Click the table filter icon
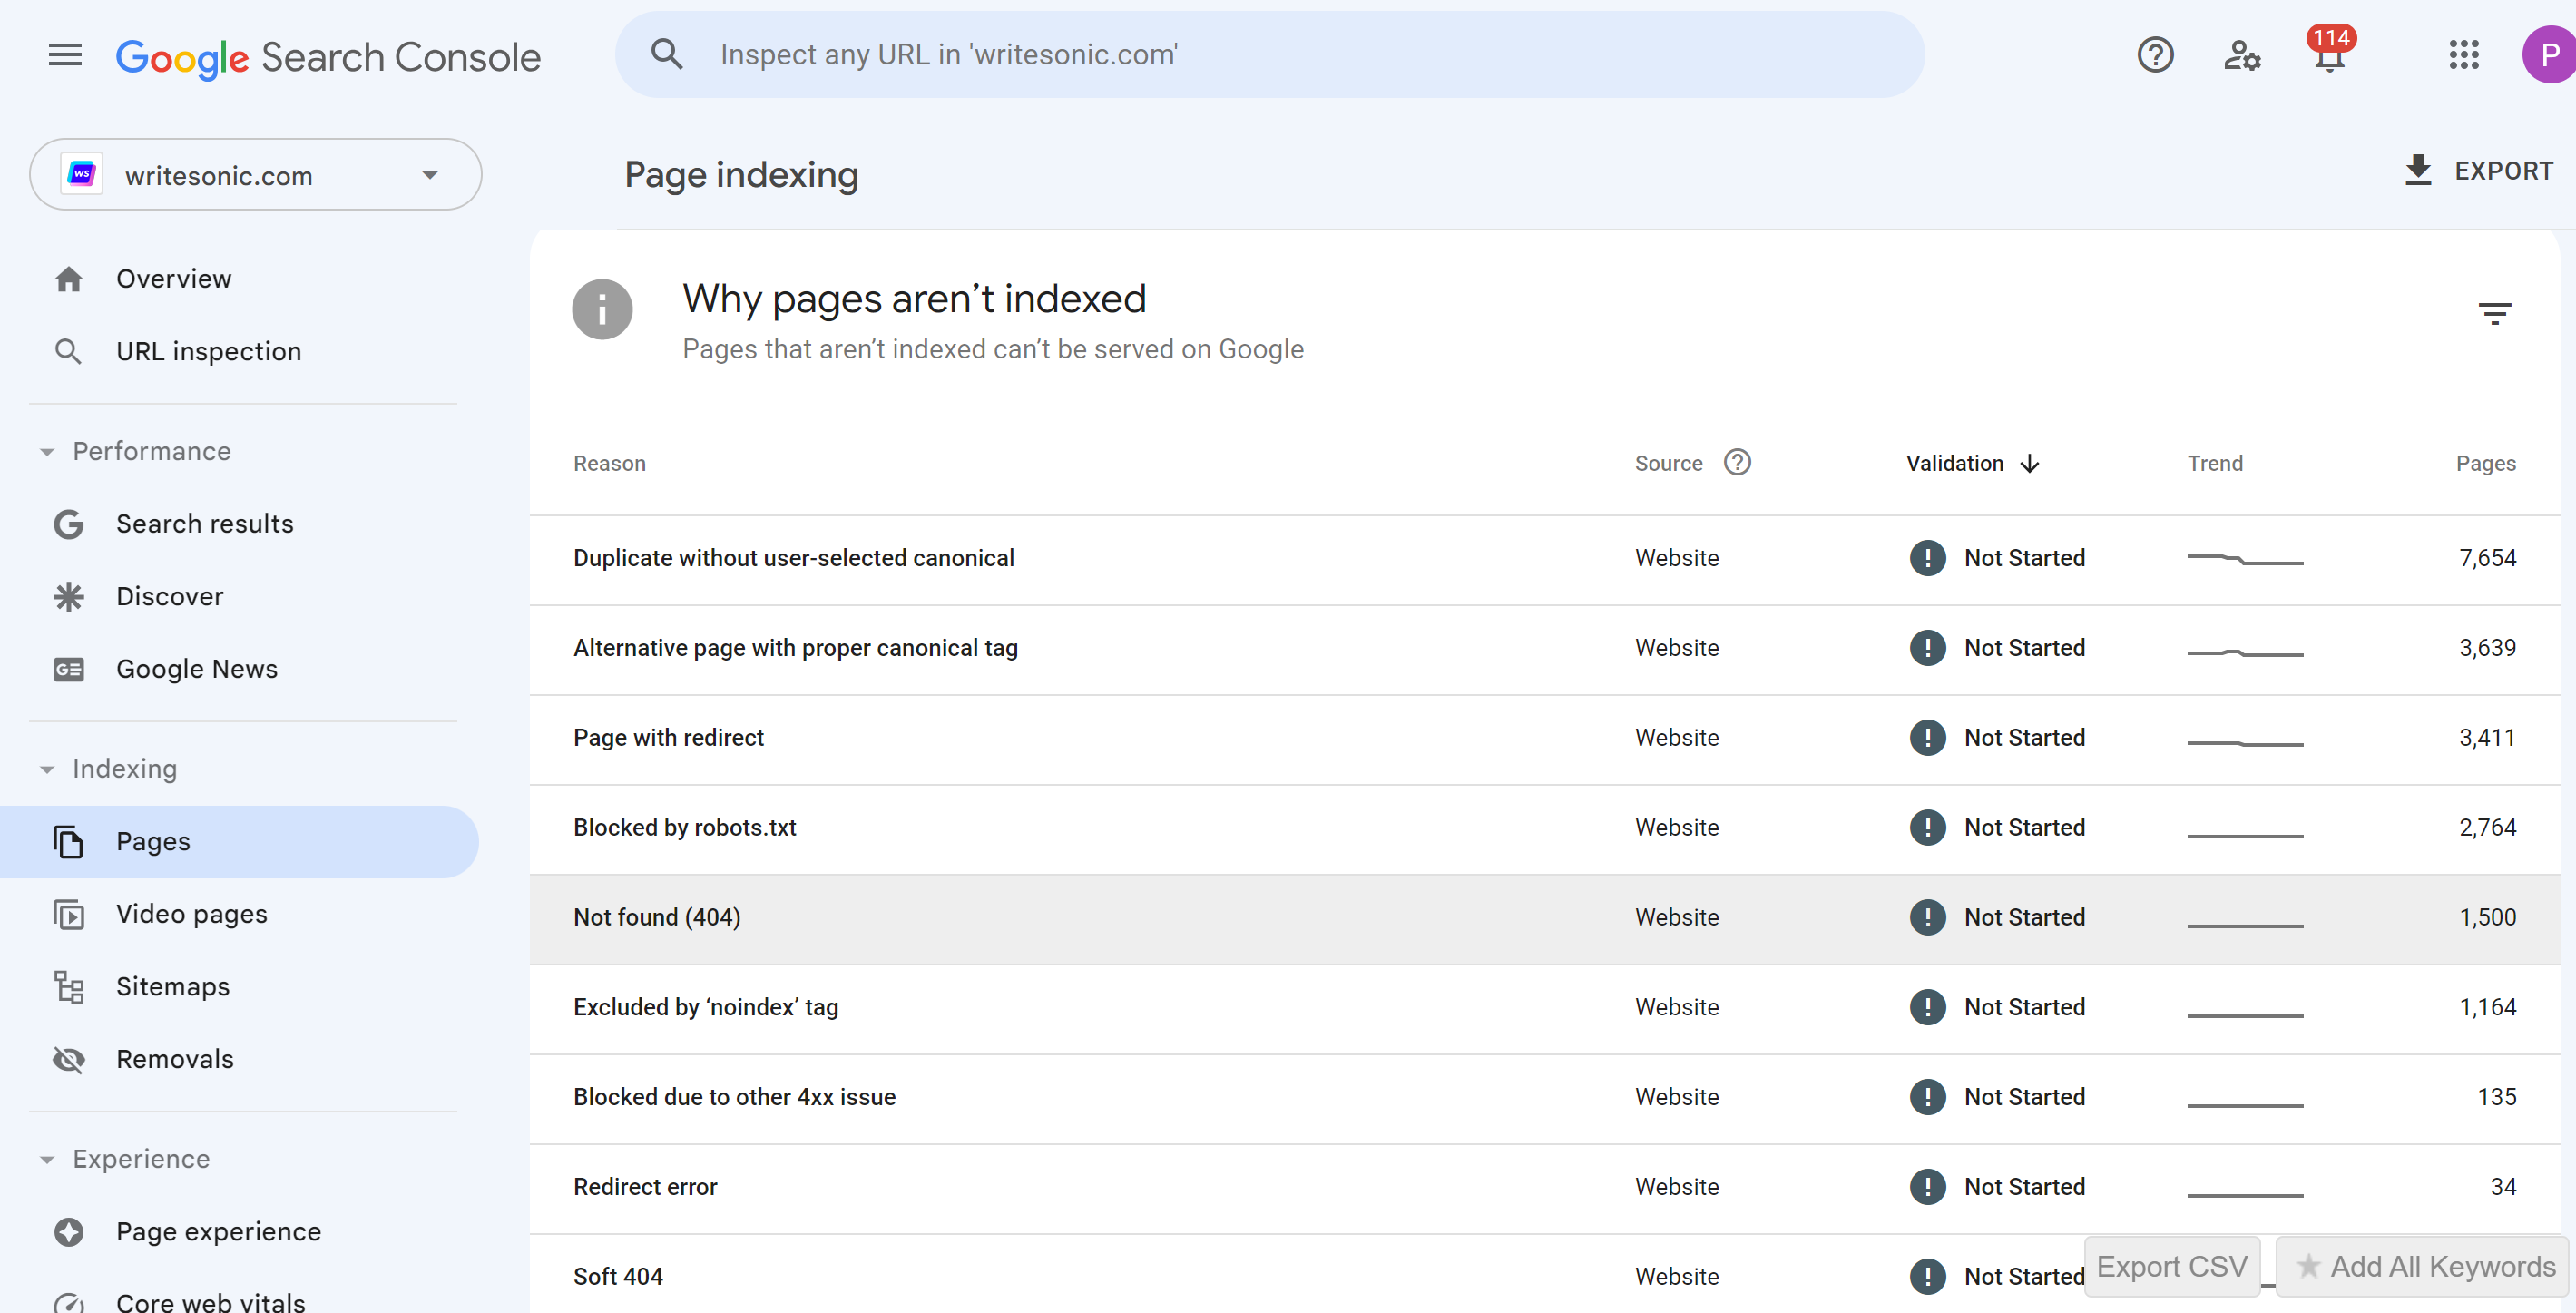Image resolution: width=2576 pixels, height=1313 pixels. click(2494, 314)
